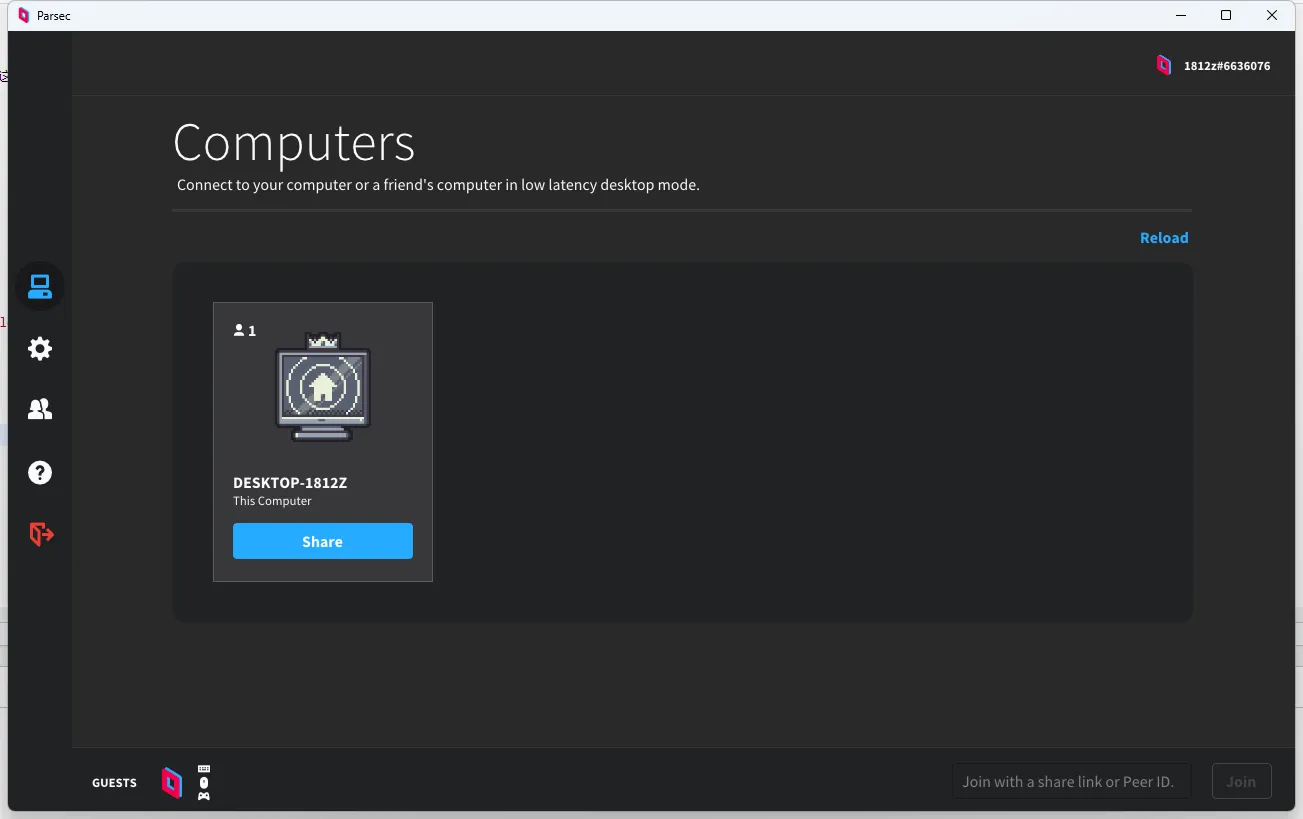Reload the computers list
This screenshot has height=819, width=1303.
[1164, 238]
